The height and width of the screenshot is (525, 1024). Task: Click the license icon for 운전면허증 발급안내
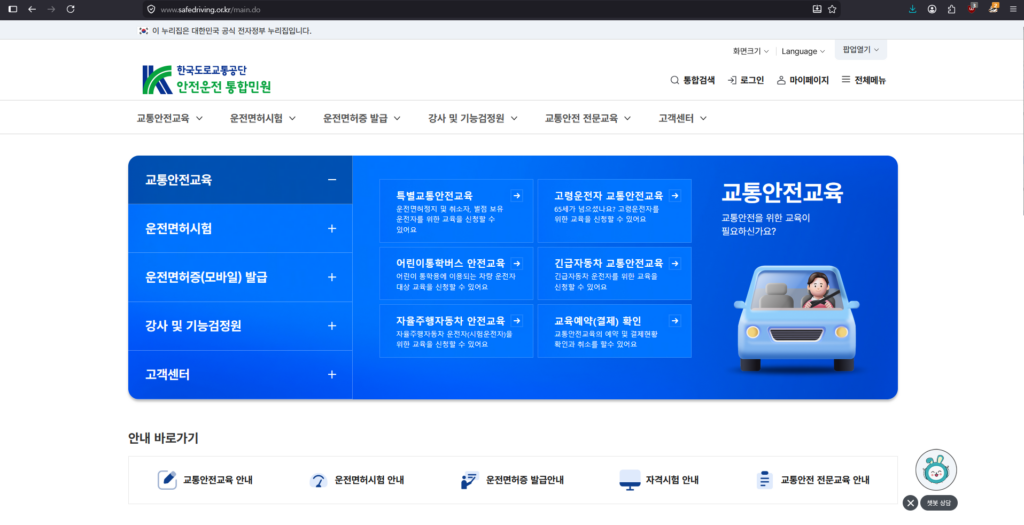pyautogui.click(x=470, y=480)
